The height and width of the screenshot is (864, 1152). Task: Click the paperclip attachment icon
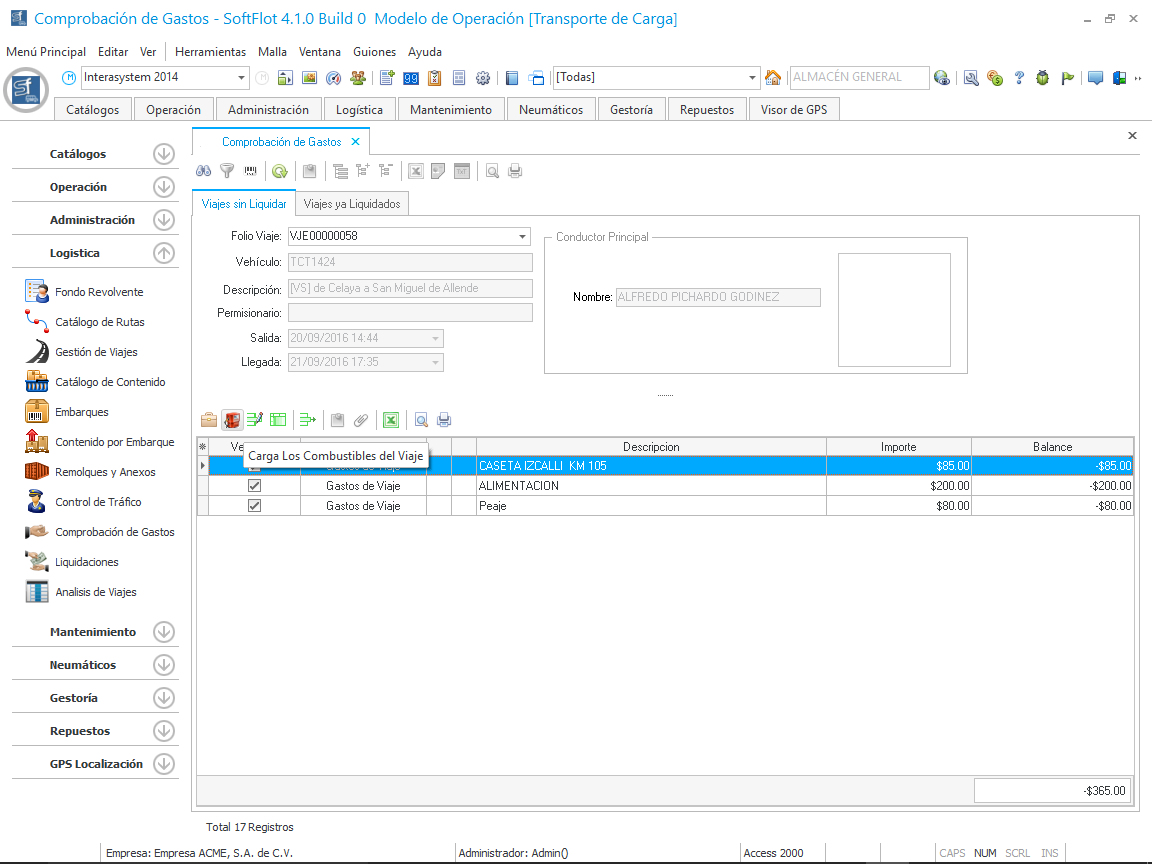361,420
